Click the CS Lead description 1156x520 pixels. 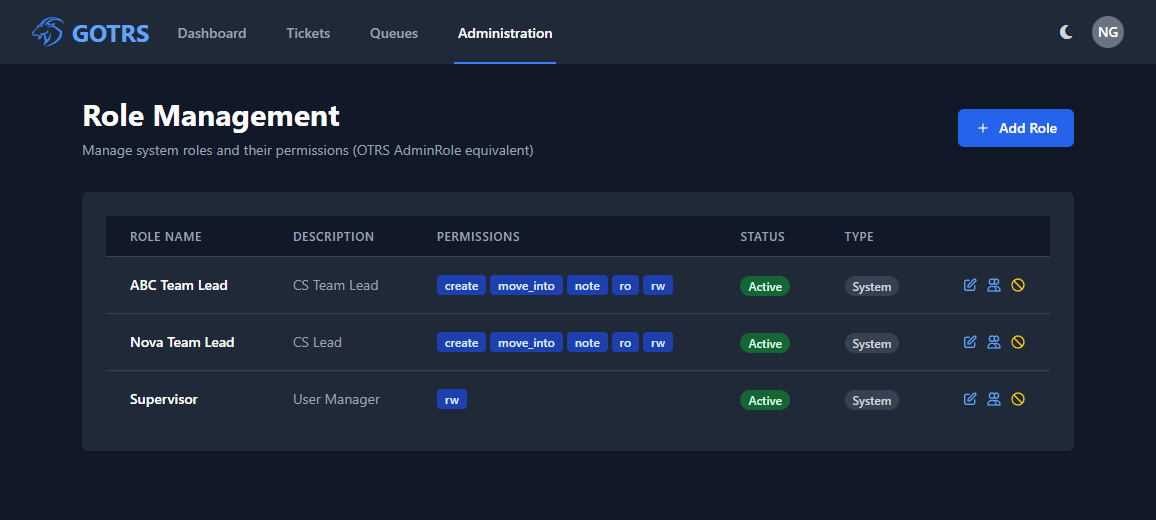click(x=317, y=342)
